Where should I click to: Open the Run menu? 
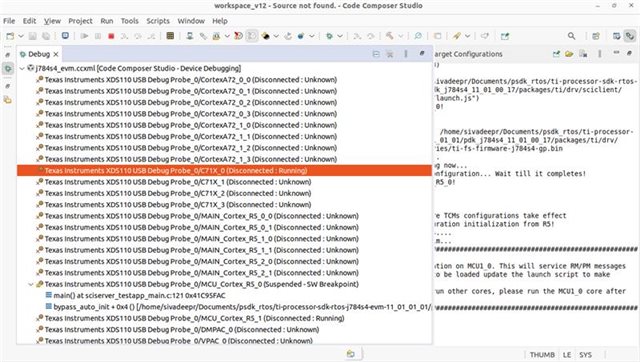[107, 21]
